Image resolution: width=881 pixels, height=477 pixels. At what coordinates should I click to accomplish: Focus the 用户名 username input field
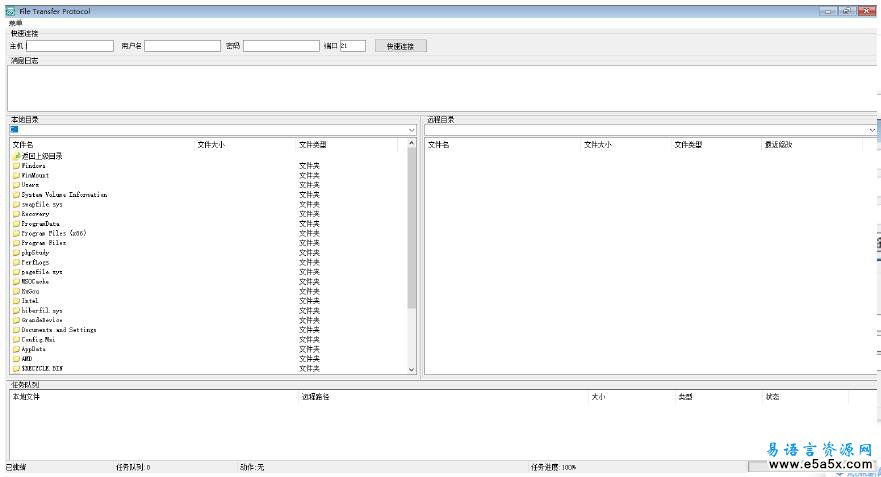point(183,46)
